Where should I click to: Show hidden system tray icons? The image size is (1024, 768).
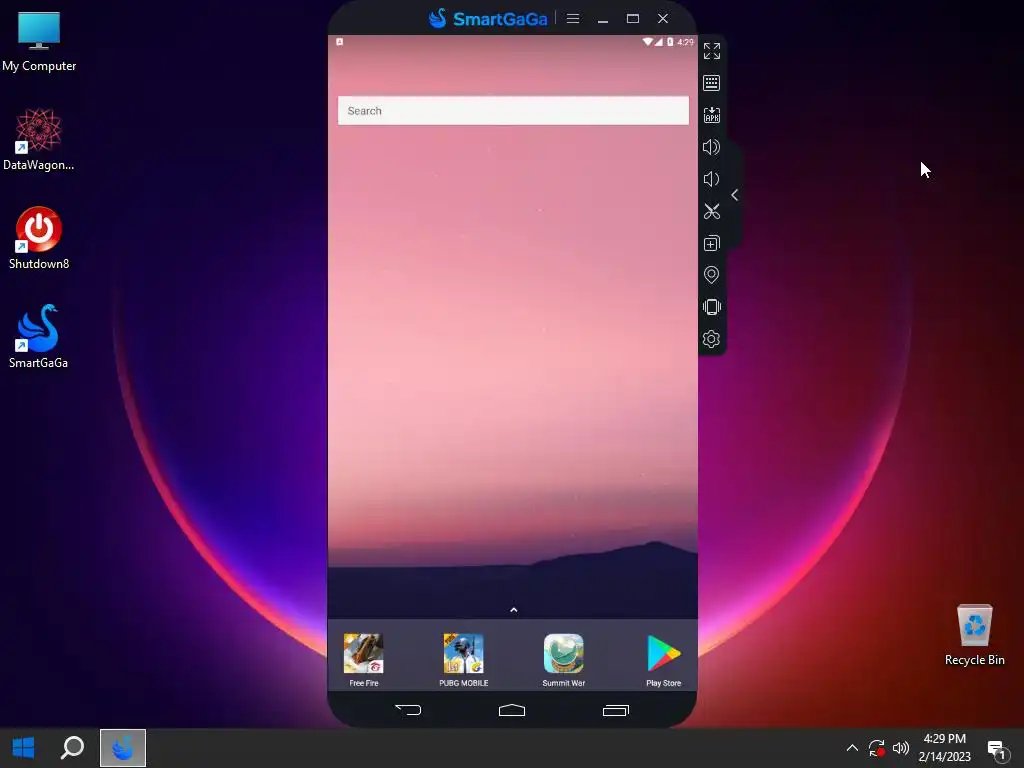pyautogui.click(x=852, y=748)
